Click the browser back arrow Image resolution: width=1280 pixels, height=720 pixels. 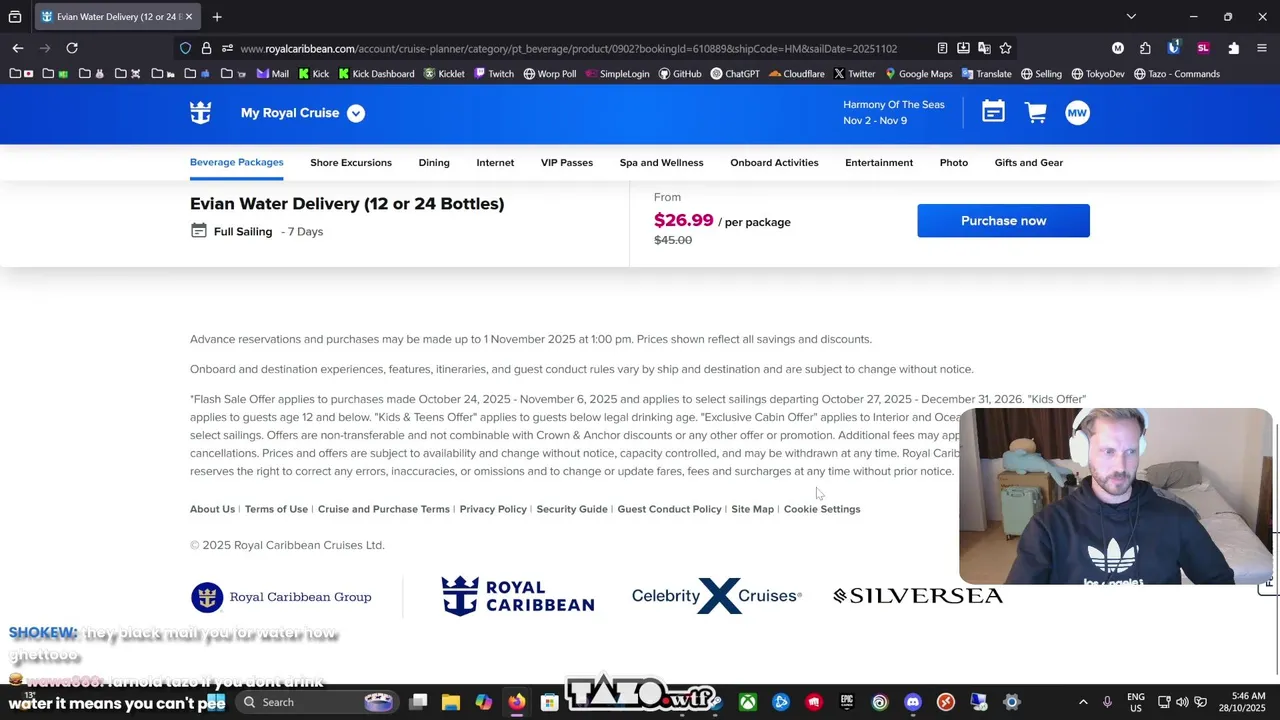tap(18, 48)
